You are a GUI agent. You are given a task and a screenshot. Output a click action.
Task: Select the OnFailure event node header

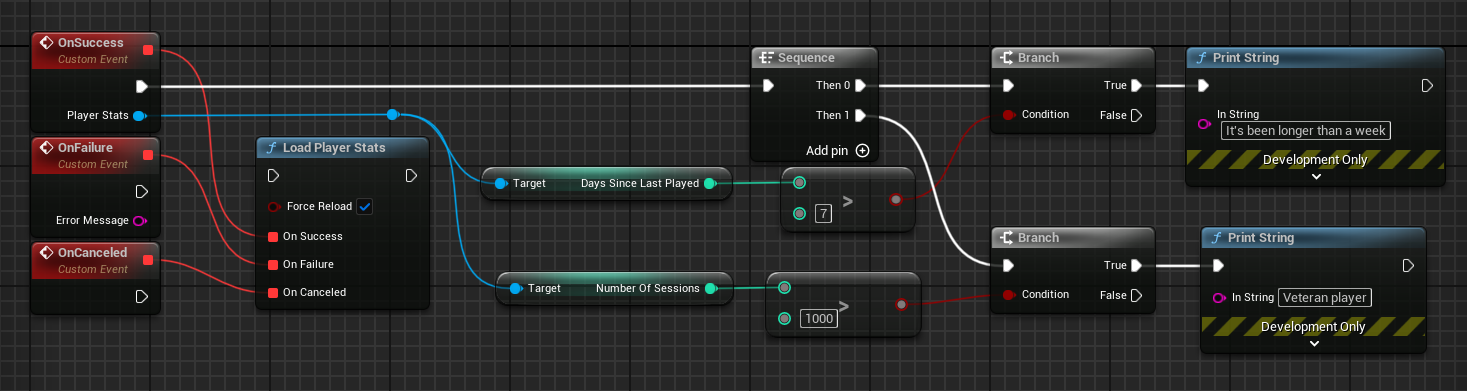[95, 155]
